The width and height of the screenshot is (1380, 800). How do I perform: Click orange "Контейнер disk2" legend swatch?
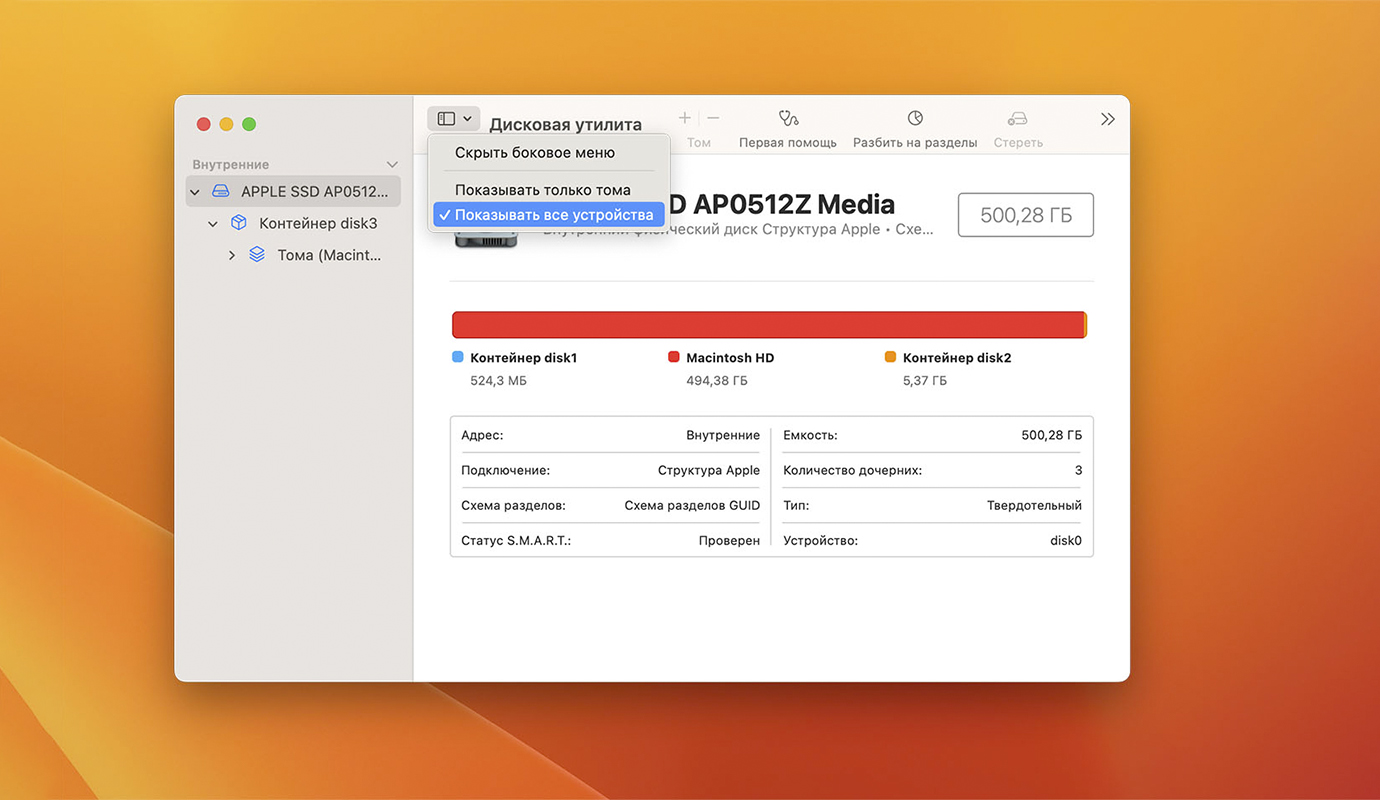coord(890,357)
